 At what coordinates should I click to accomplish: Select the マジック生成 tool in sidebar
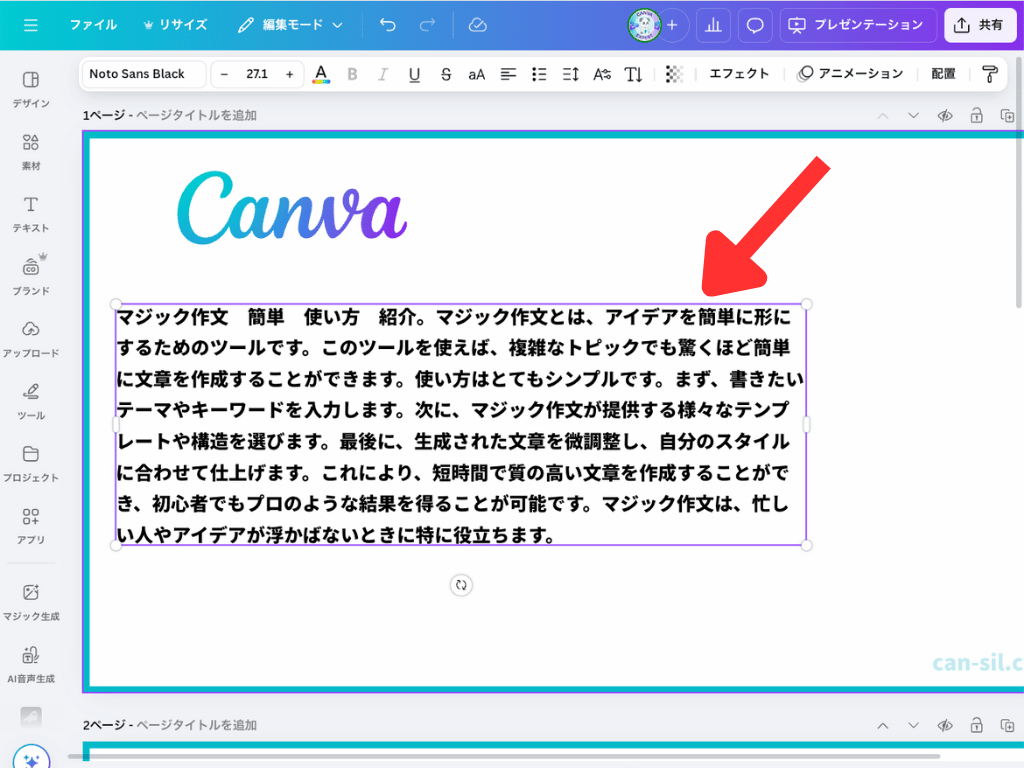click(30, 601)
